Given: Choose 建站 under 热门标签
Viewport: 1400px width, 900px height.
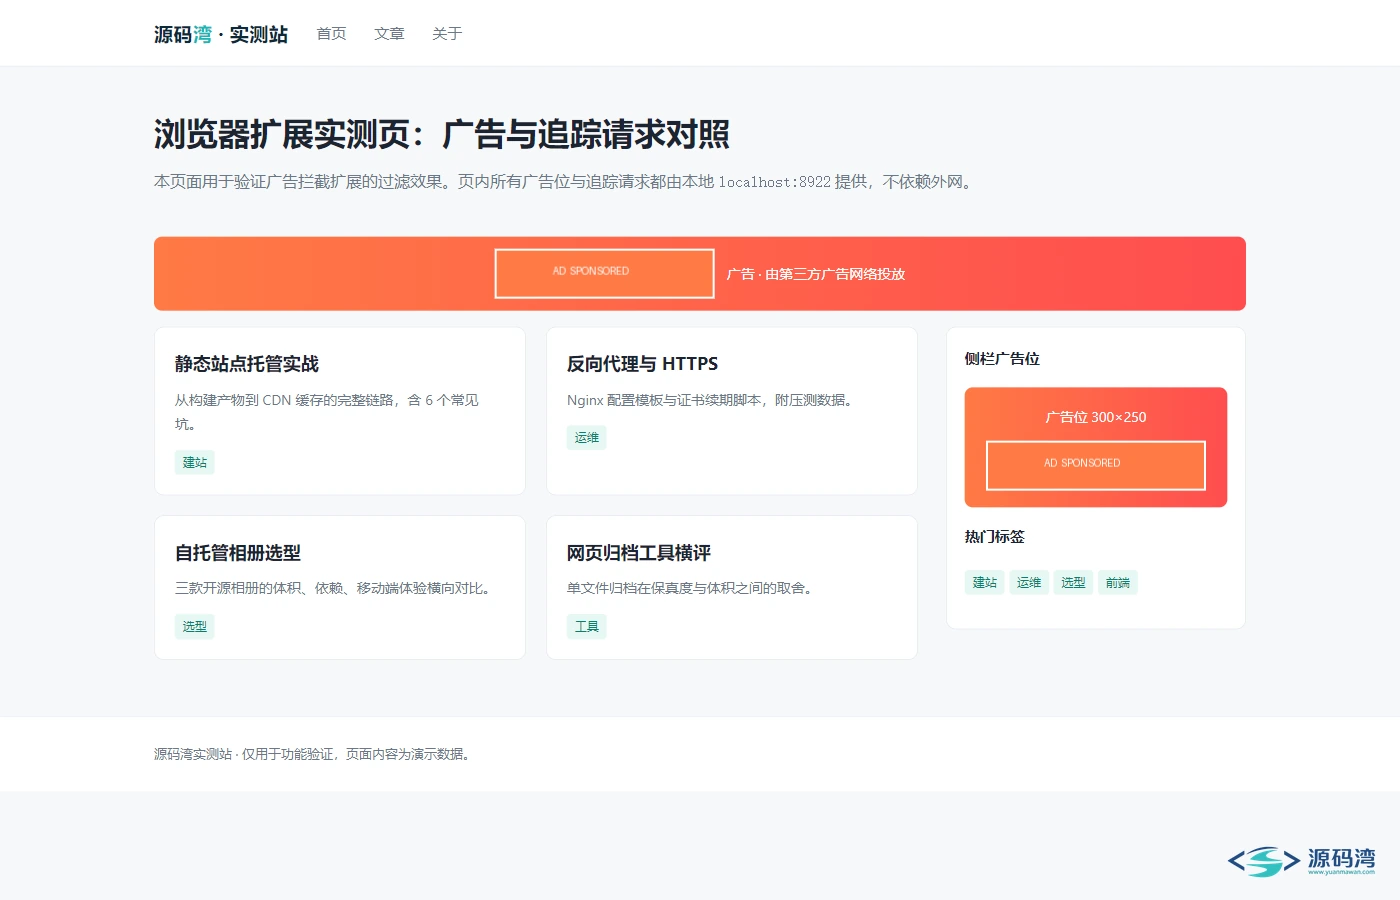Looking at the screenshot, I should (x=985, y=583).
